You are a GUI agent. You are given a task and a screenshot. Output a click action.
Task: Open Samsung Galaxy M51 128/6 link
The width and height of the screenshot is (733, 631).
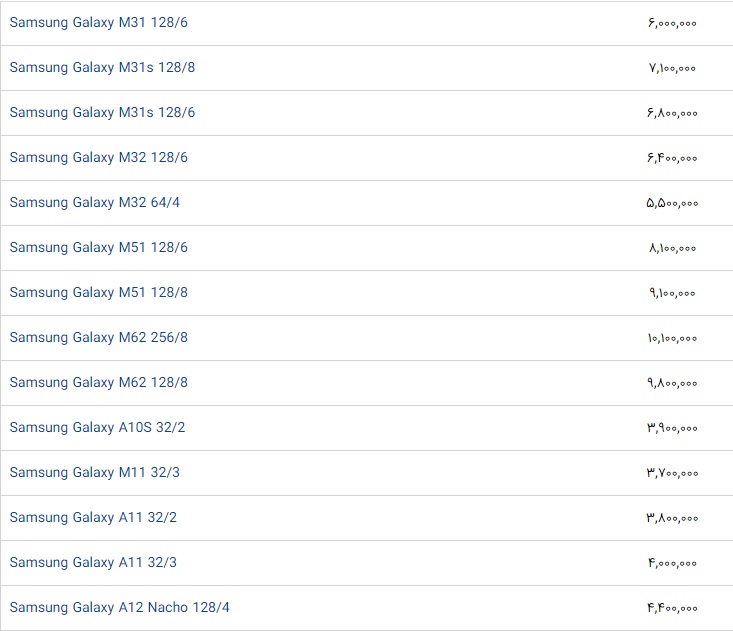(99, 247)
